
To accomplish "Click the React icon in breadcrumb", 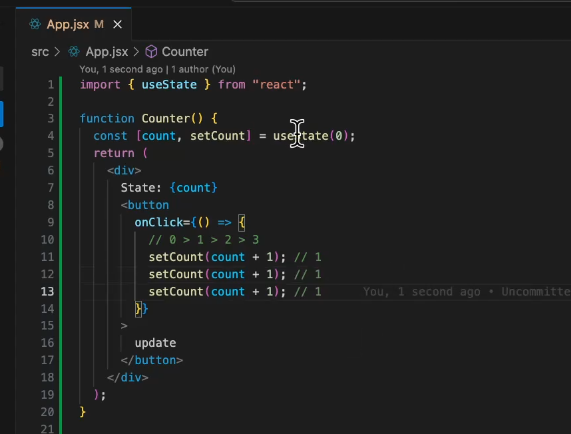I will pos(74,52).
